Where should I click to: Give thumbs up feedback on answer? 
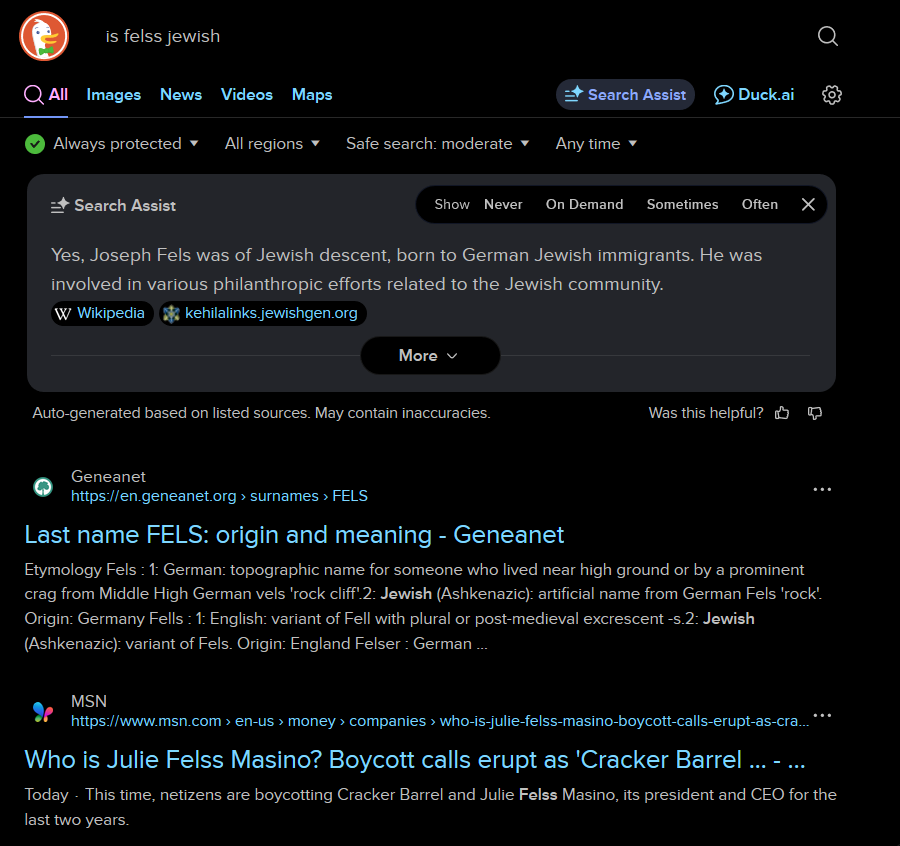pos(782,413)
